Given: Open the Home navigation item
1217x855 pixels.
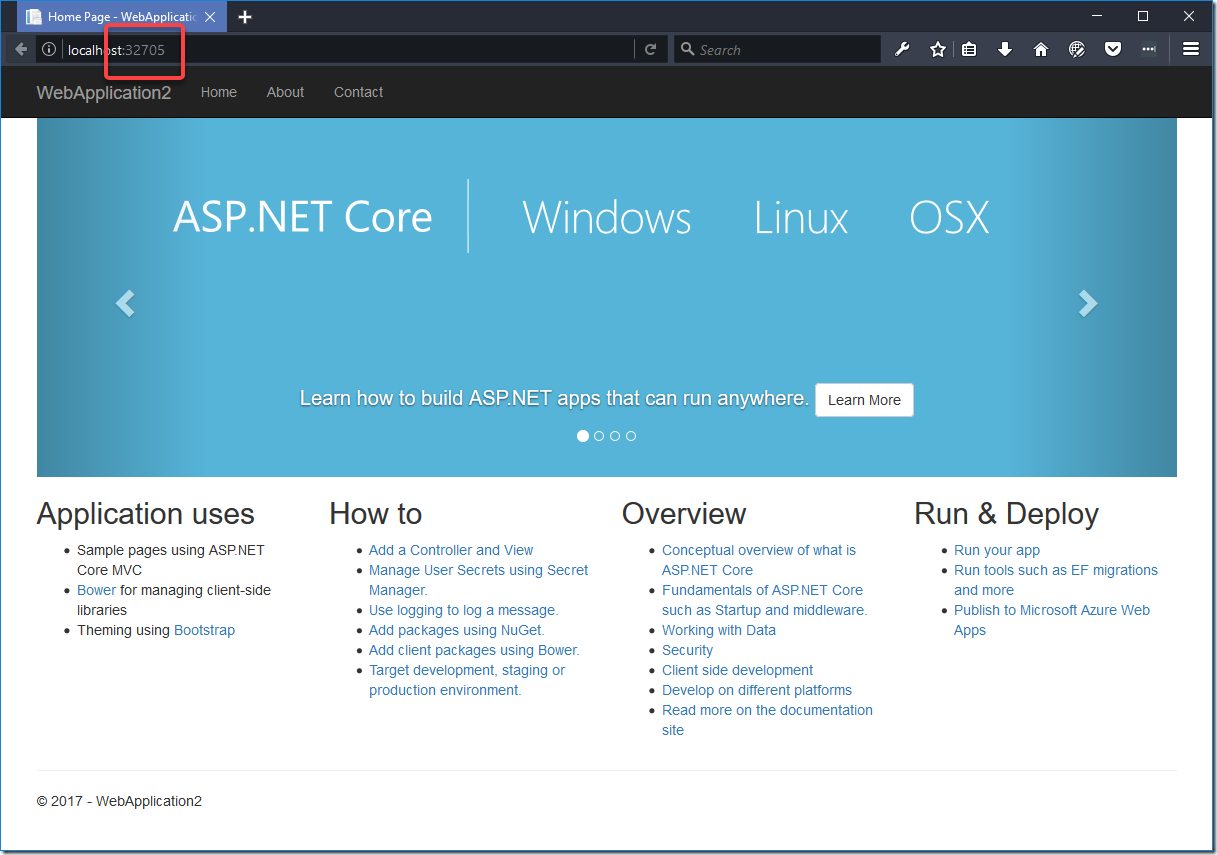Looking at the screenshot, I should point(219,92).
